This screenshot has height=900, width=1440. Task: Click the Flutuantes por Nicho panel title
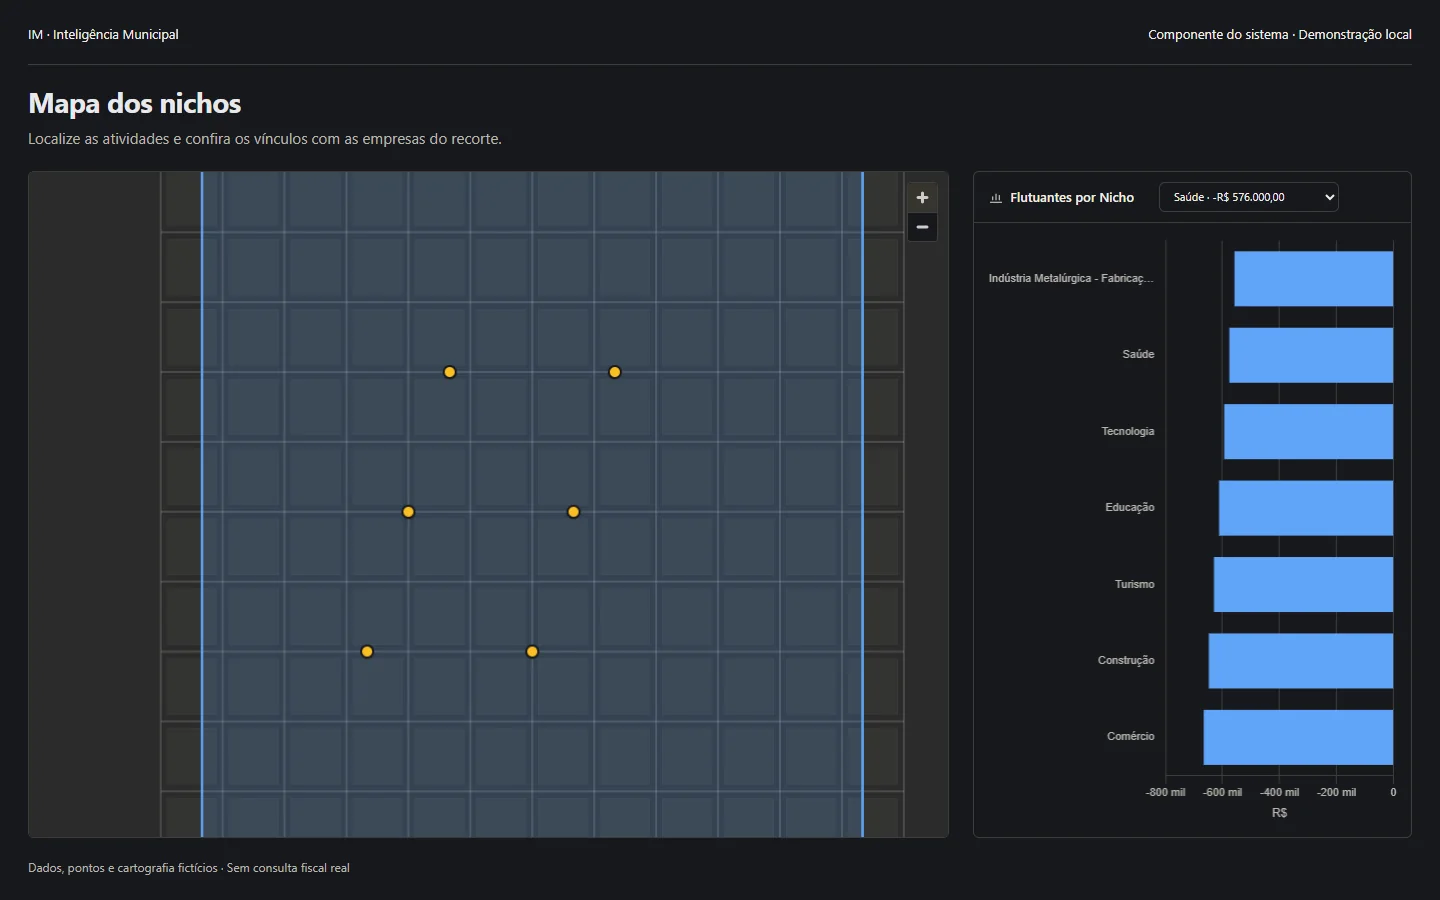tap(1072, 198)
